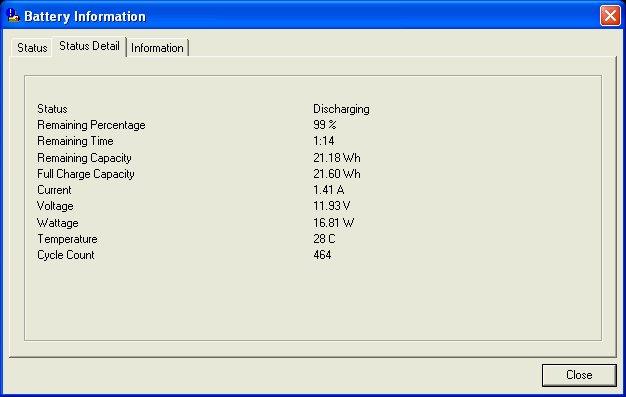Click the Battery Information title text
This screenshot has height=397, width=626.
coord(85,16)
